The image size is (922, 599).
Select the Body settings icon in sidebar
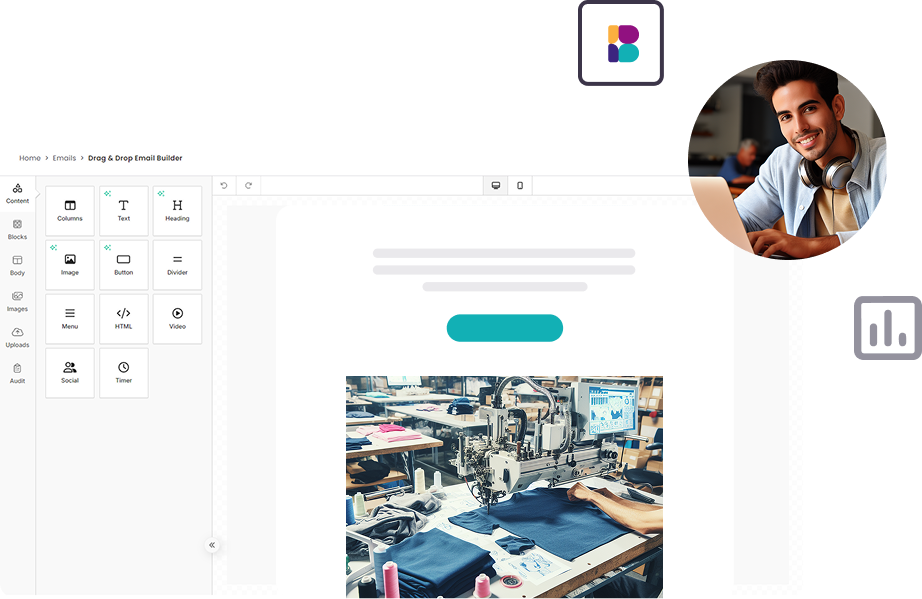click(17, 265)
